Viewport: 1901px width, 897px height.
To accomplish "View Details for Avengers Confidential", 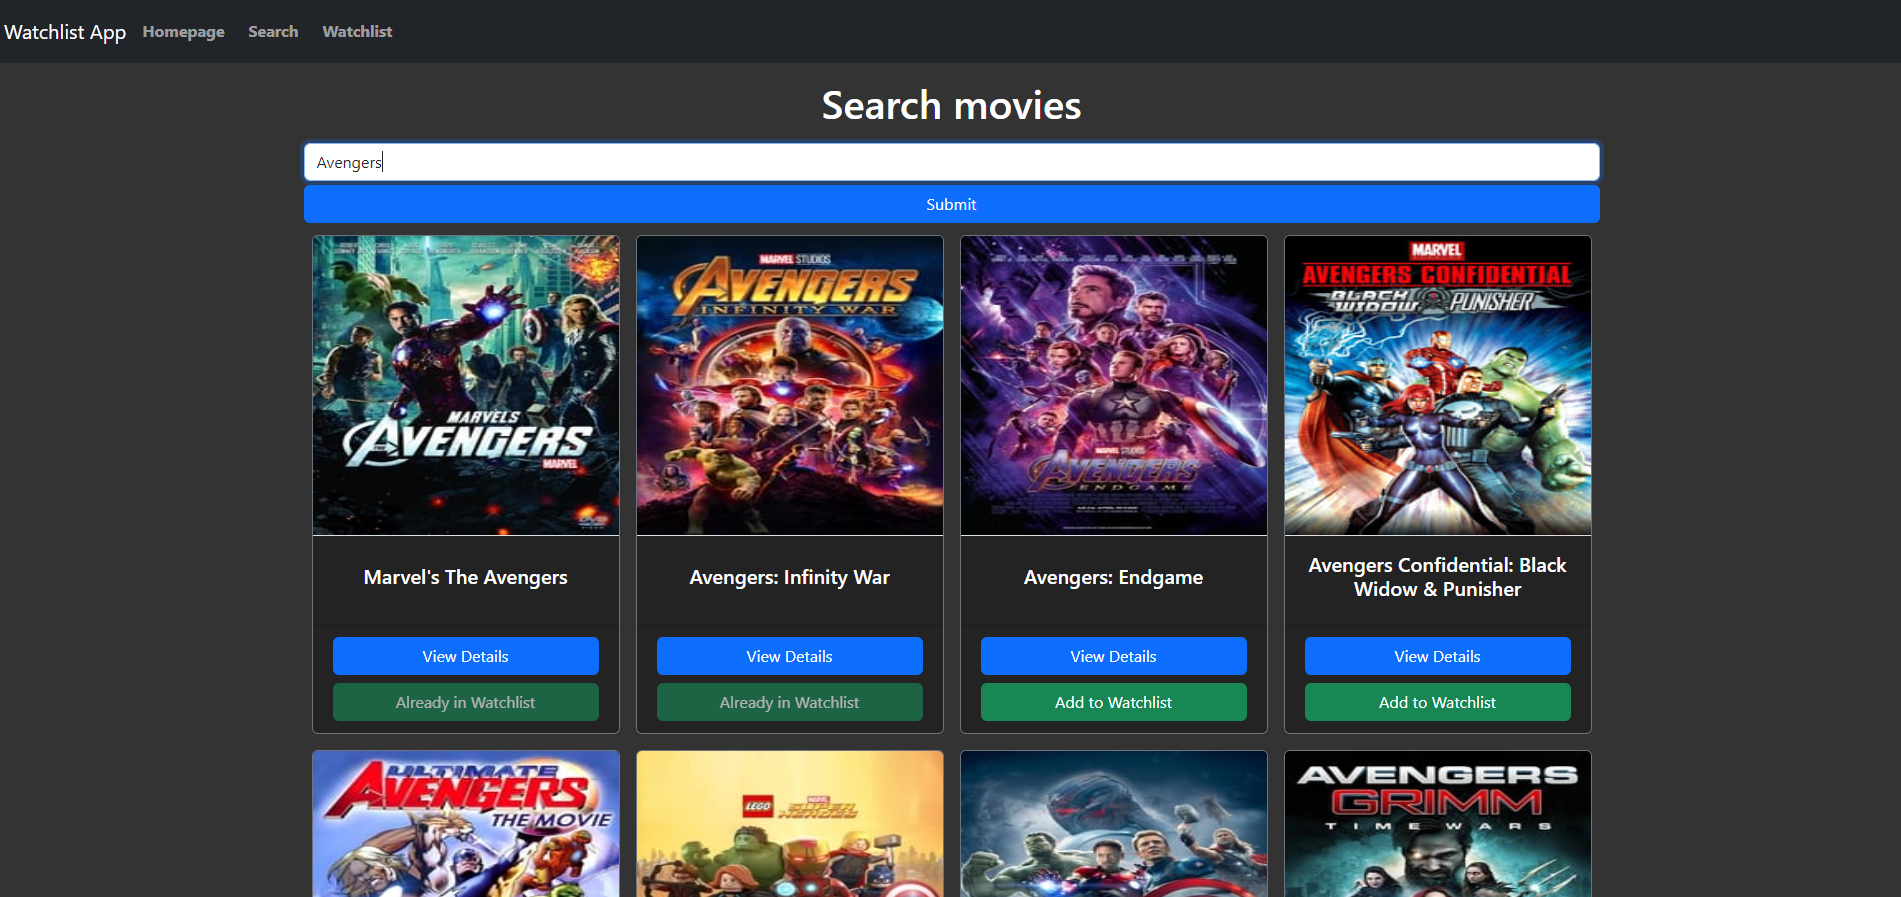I will tap(1437, 656).
